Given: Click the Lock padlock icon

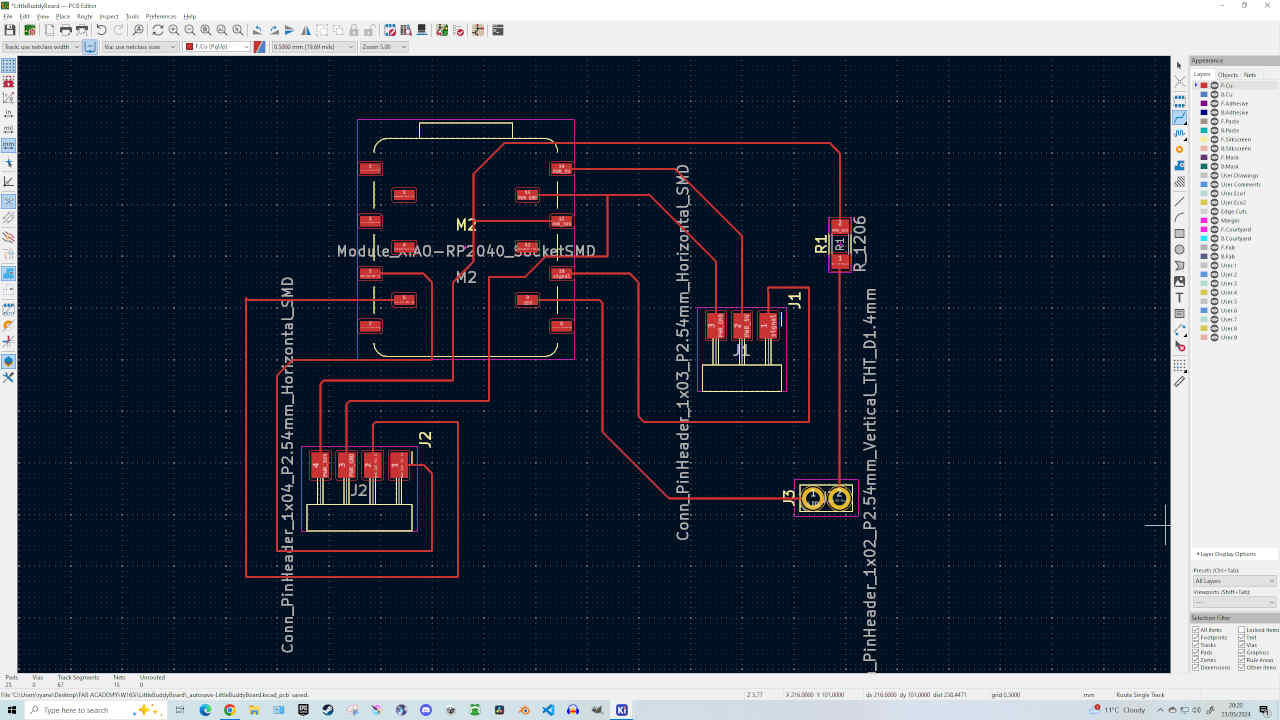Looking at the screenshot, I should point(354,30).
